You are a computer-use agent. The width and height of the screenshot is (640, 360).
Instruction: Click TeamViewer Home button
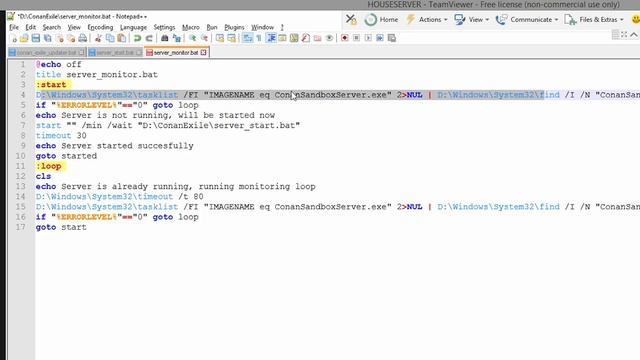382,19
